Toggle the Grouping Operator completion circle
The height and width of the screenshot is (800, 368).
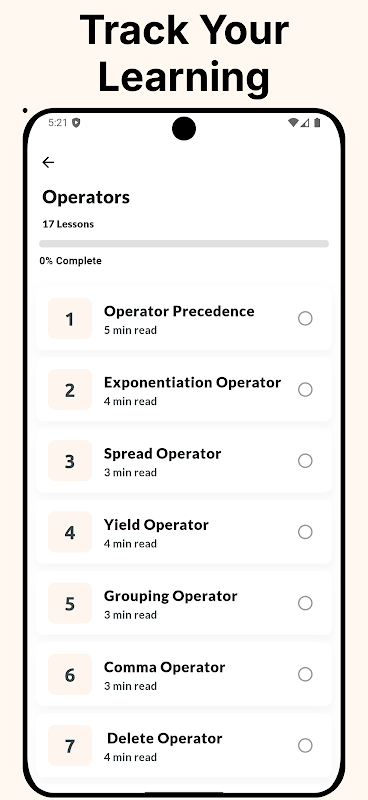click(305, 603)
